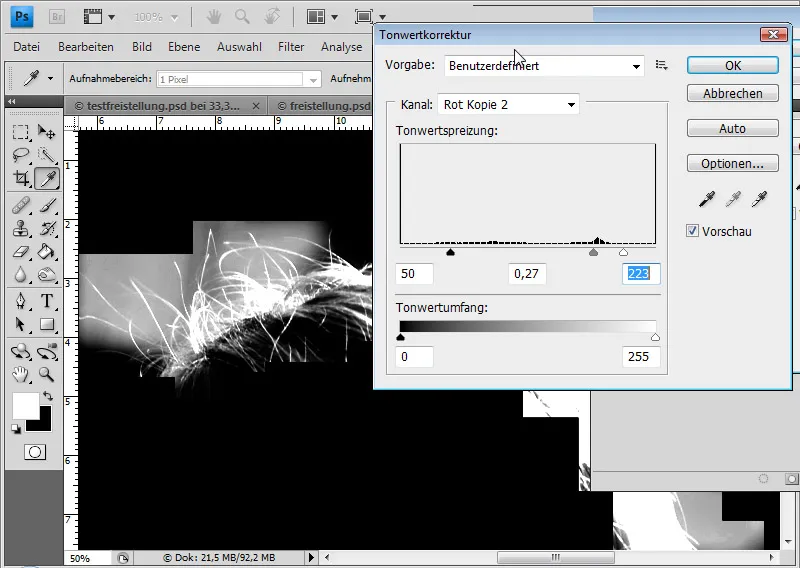Select the Crop tool

pyautogui.click(x=21, y=178)
